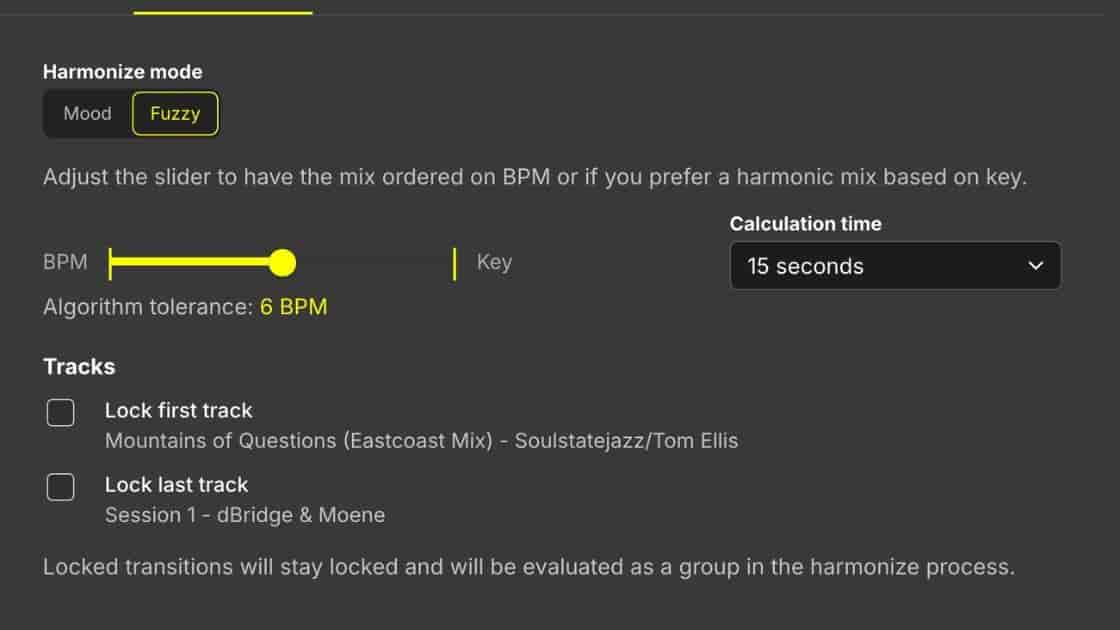Click the Key end of the slider
Viewport: 1120px width, 630px height.
pos(453,263)
